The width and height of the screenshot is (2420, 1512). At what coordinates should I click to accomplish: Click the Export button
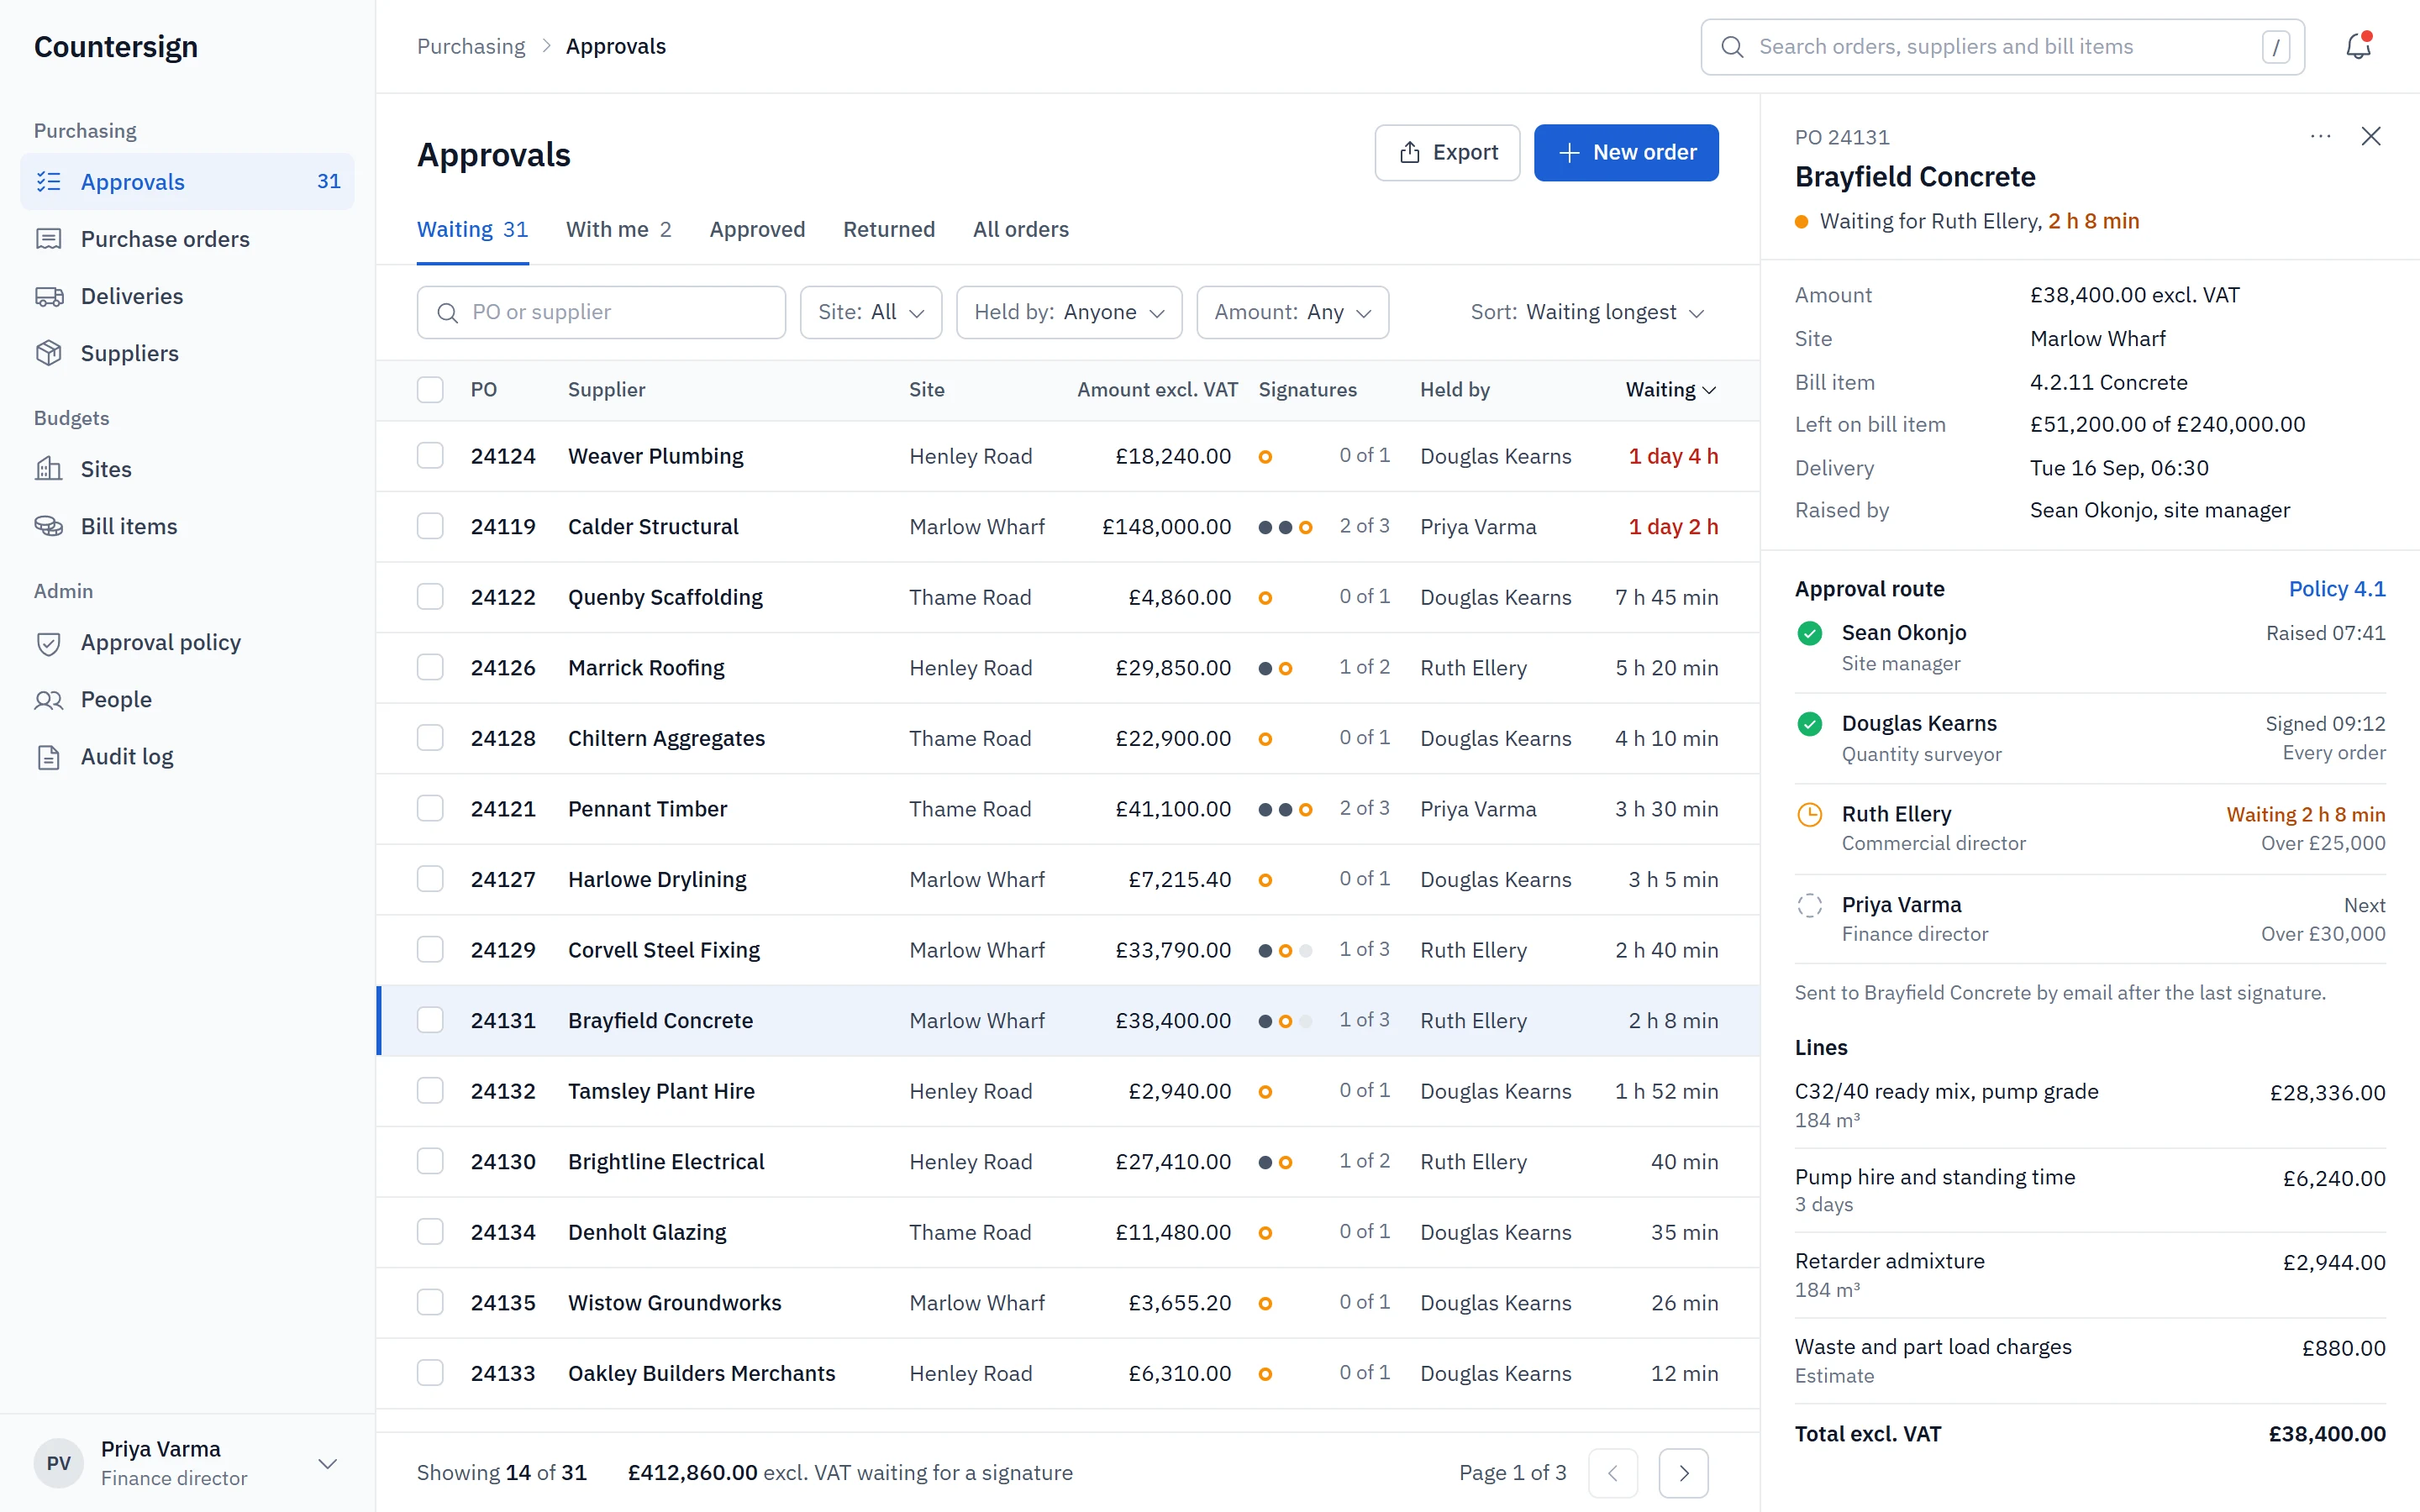click(x=1447, y=153)
